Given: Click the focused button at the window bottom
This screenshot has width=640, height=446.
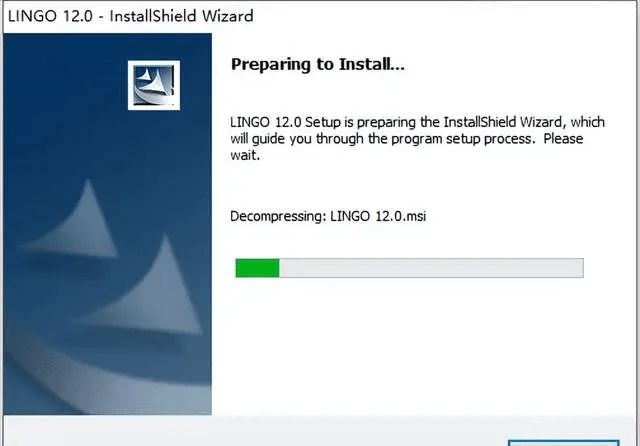Looking at the screenshot, I should click(x=564, y=443).
